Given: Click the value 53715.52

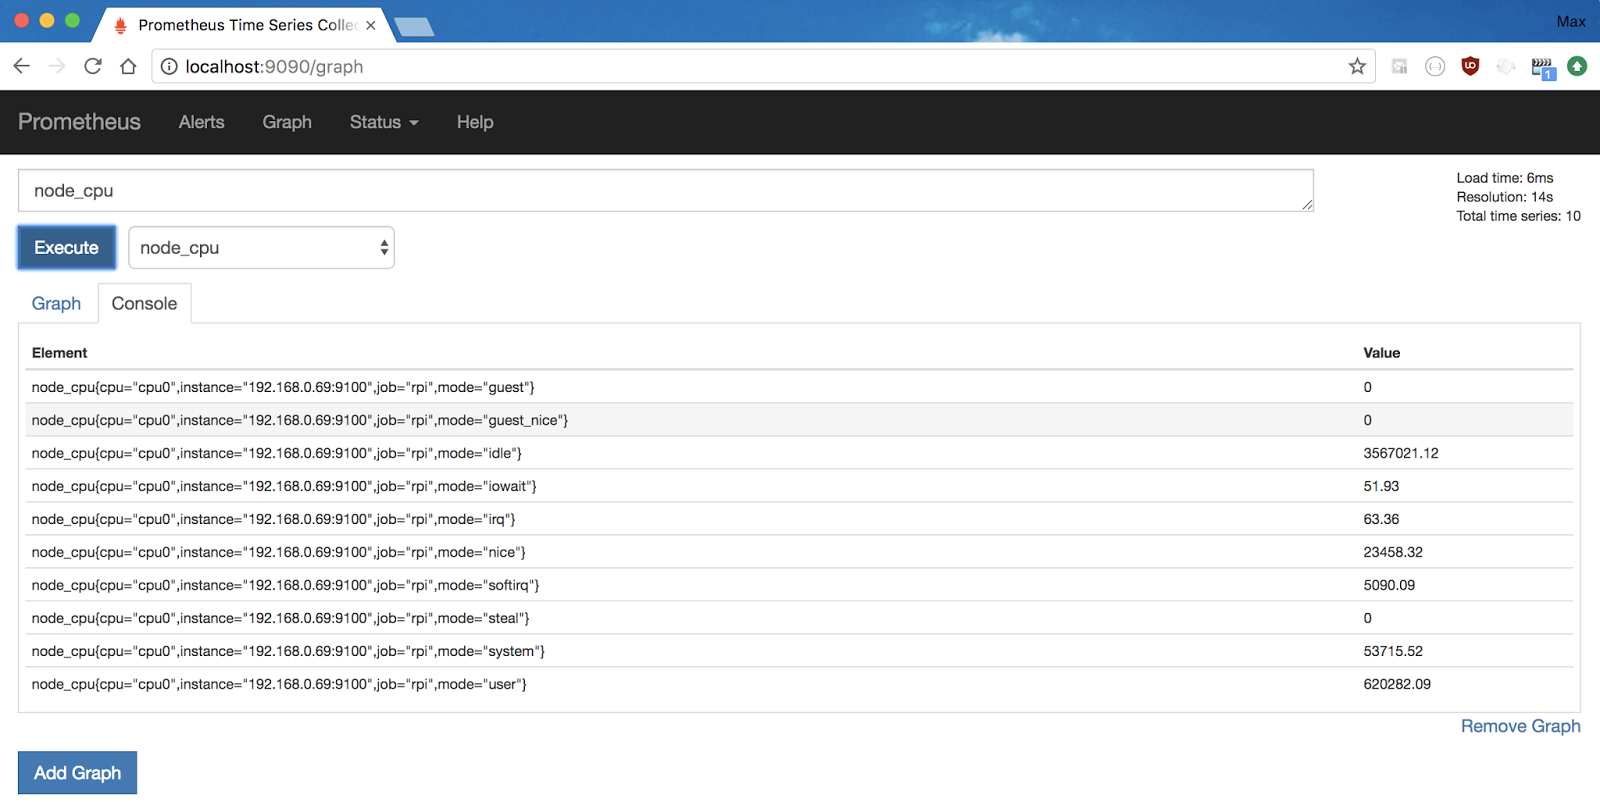Looking at the screenshot, I should click(x=1393, y=651).
